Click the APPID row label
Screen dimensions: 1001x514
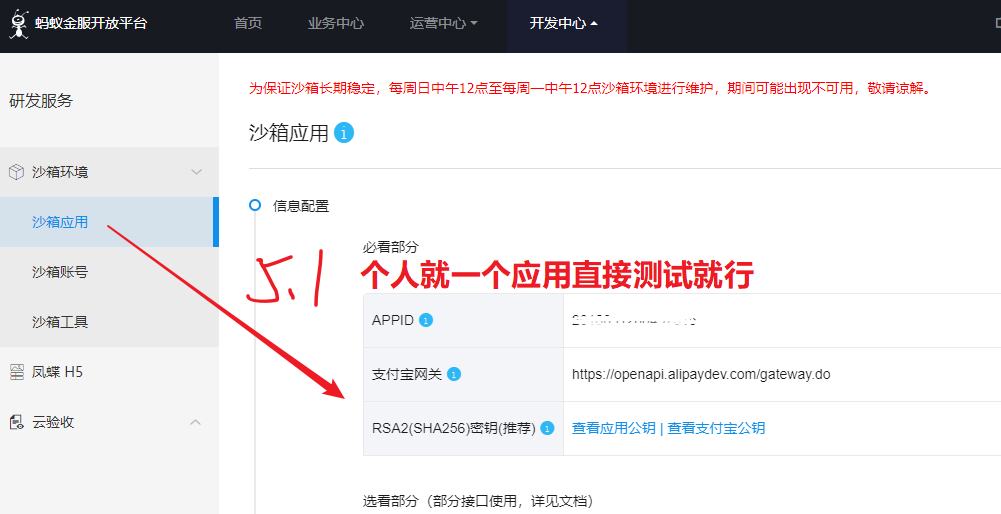coord(393,321)
